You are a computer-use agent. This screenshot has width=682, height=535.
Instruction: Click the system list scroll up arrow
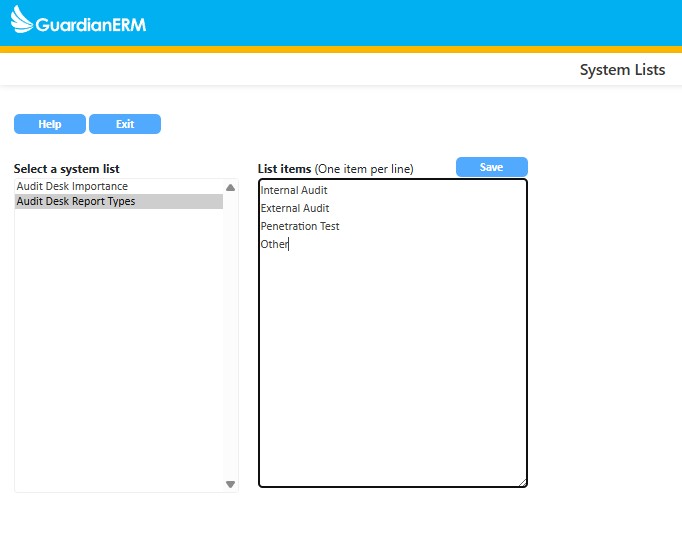[230, 187]
